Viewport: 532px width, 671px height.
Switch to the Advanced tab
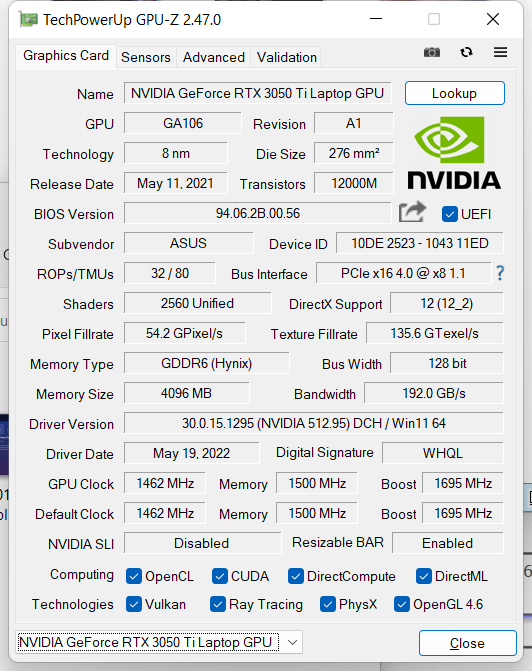[x=214, y=57]
